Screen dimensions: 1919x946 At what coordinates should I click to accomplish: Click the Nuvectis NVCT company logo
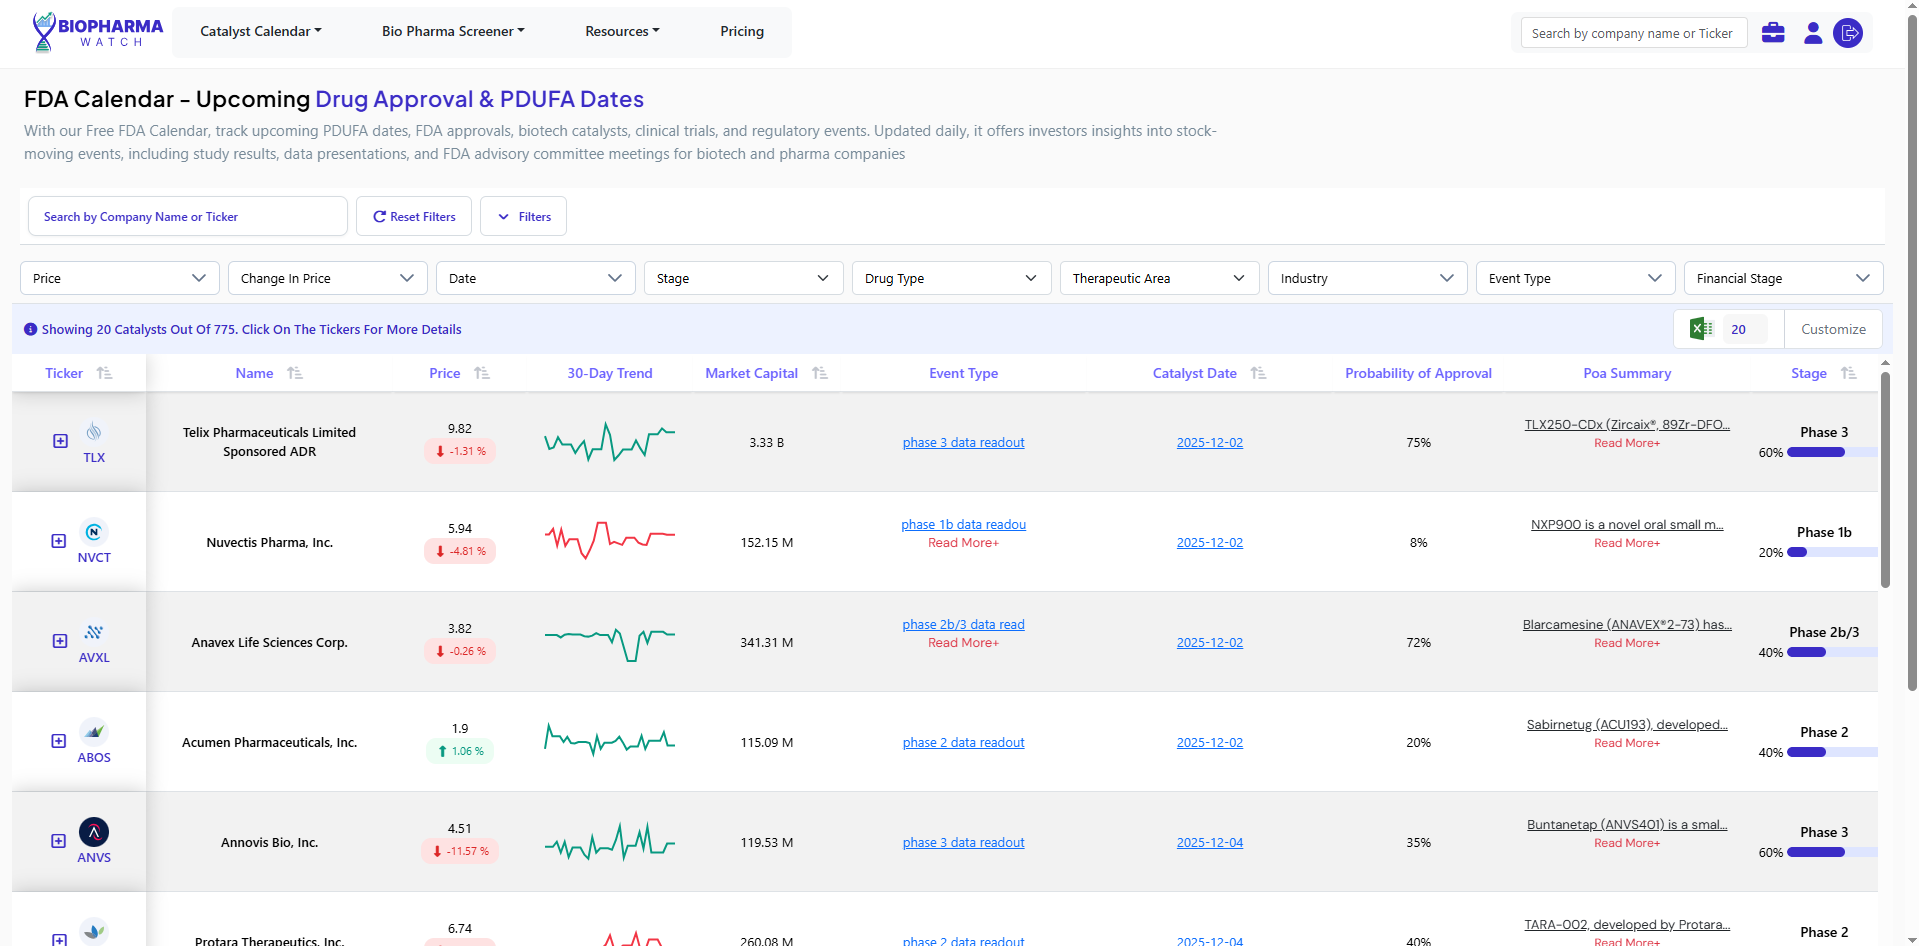coord(94,532)
